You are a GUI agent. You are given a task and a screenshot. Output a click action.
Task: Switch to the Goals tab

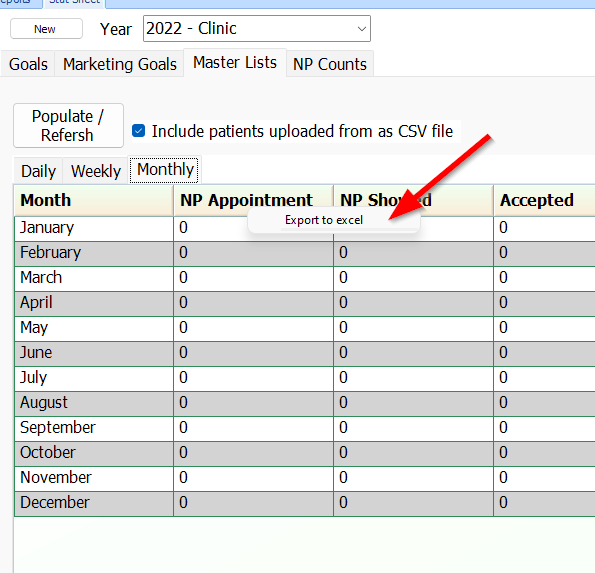coord(28,64)
